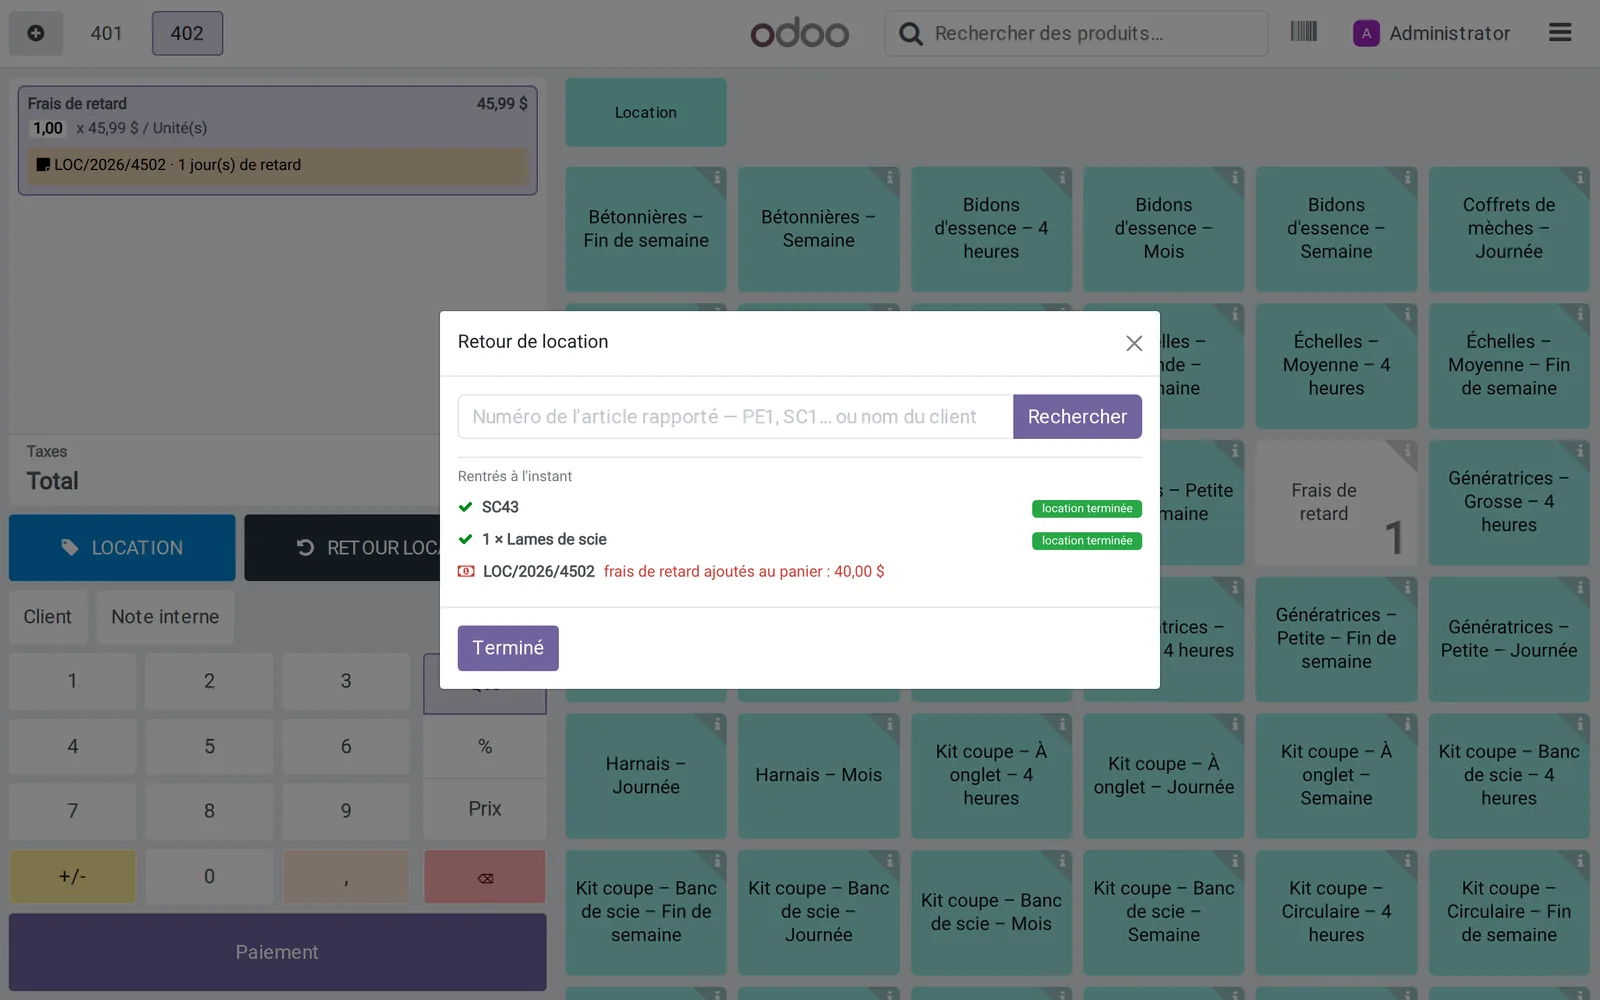Click info icon on Harnais – Journée tile
Viewport: 1600px width, 1000px height.
pos(717,724)
